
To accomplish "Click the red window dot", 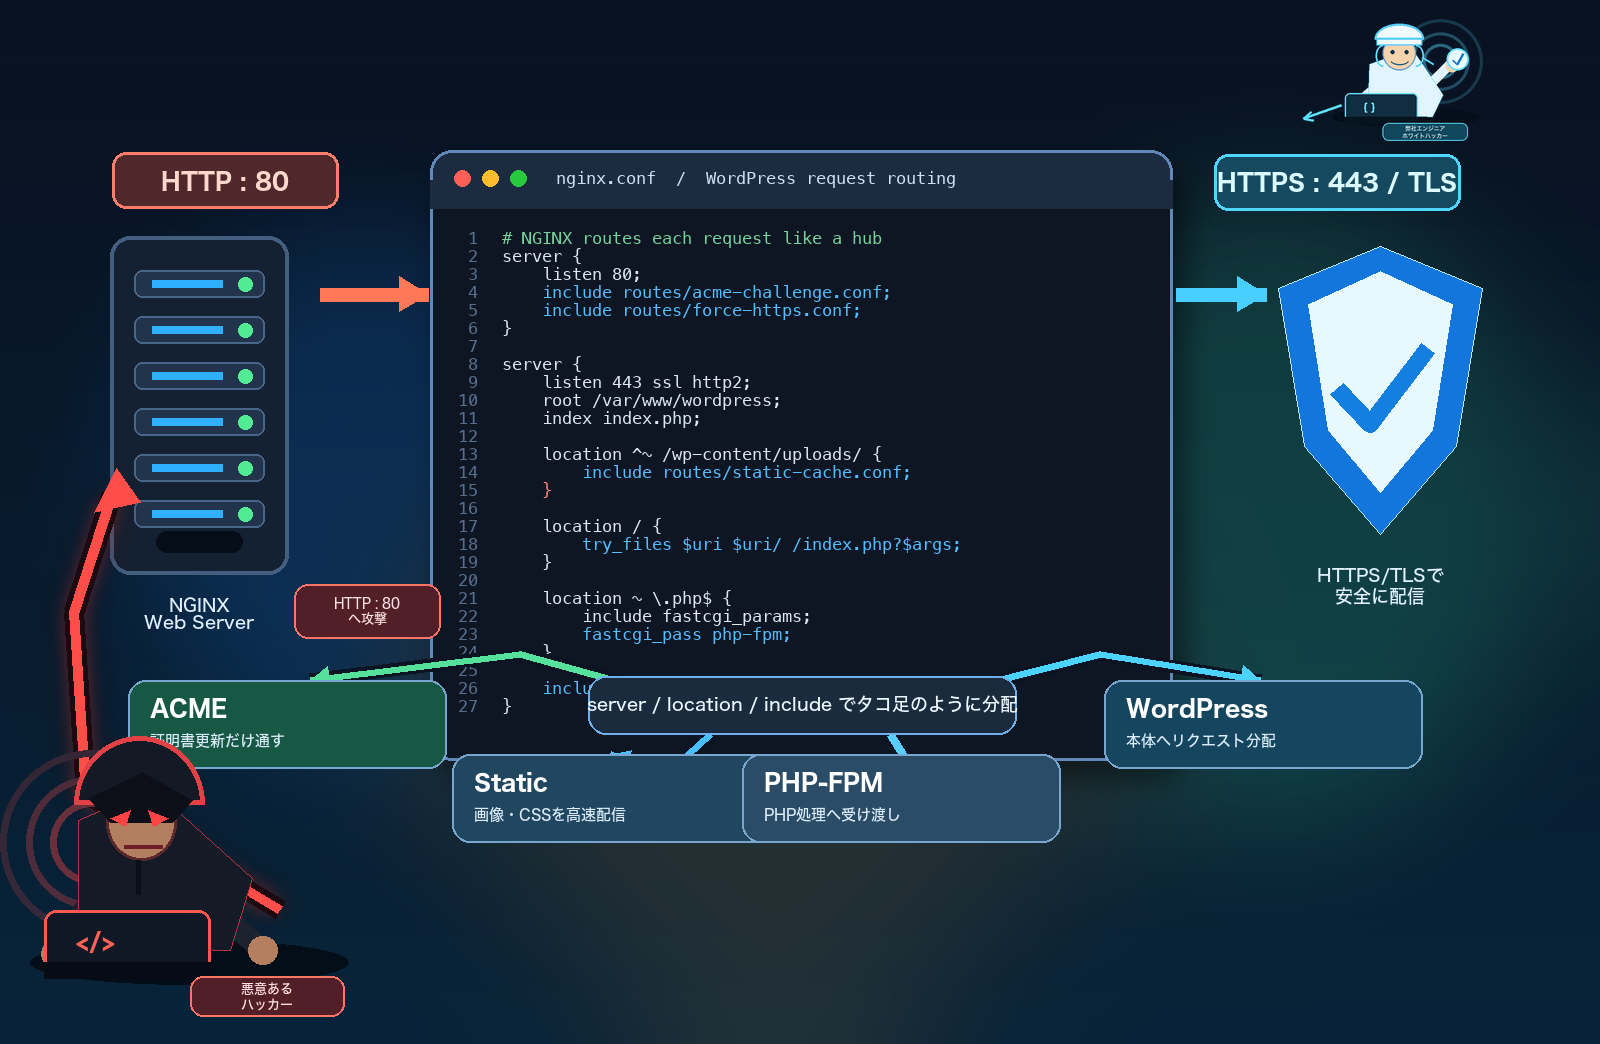I will tap(462, 178).
